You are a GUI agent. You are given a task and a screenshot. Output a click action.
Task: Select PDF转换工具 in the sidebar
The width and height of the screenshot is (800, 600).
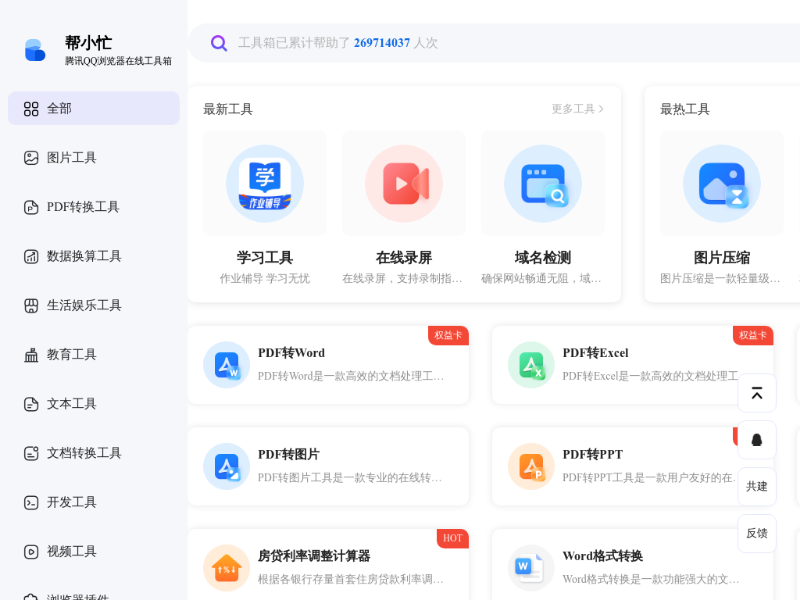94,207
